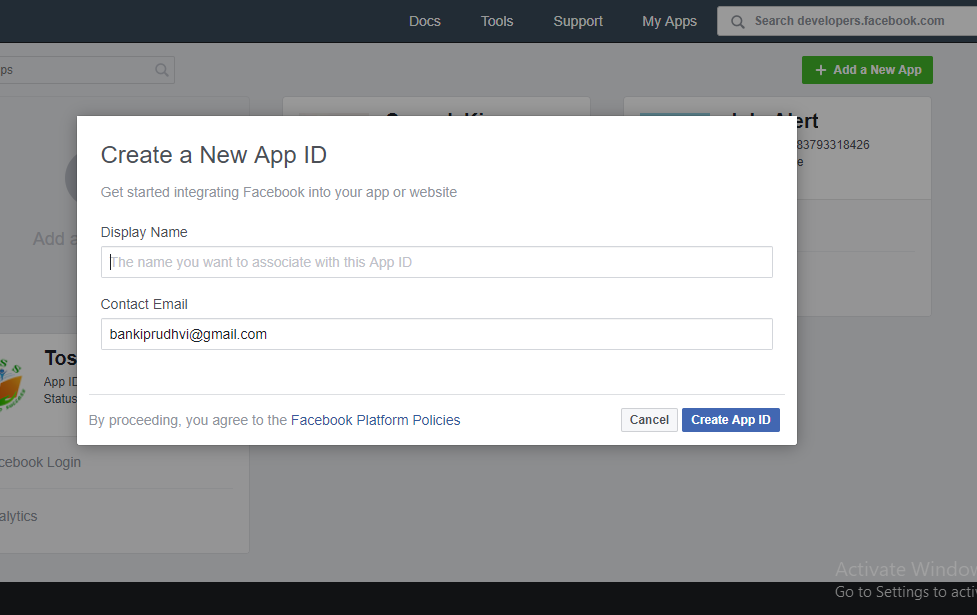
Task: Select the Analytics item in the background panel
Action: [x=19, y=516]
